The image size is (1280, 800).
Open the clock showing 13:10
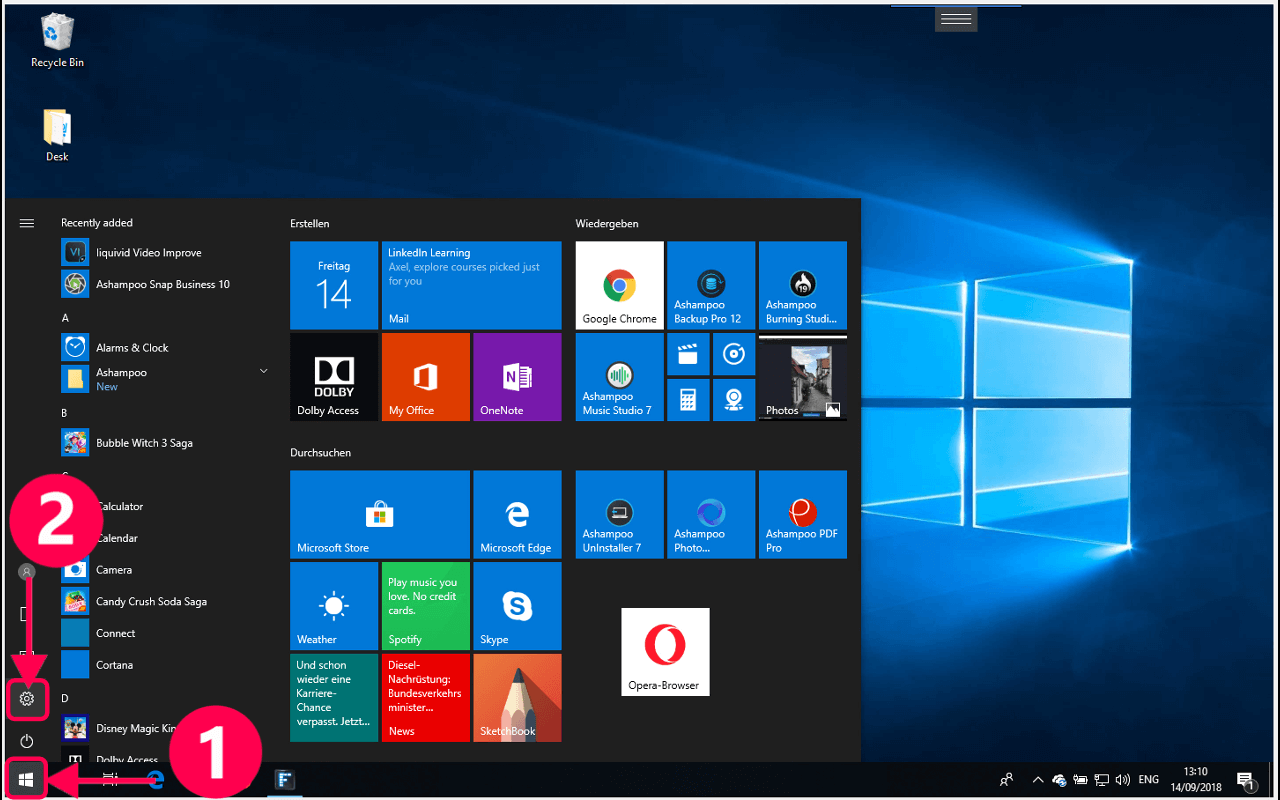pos(1195,780)
